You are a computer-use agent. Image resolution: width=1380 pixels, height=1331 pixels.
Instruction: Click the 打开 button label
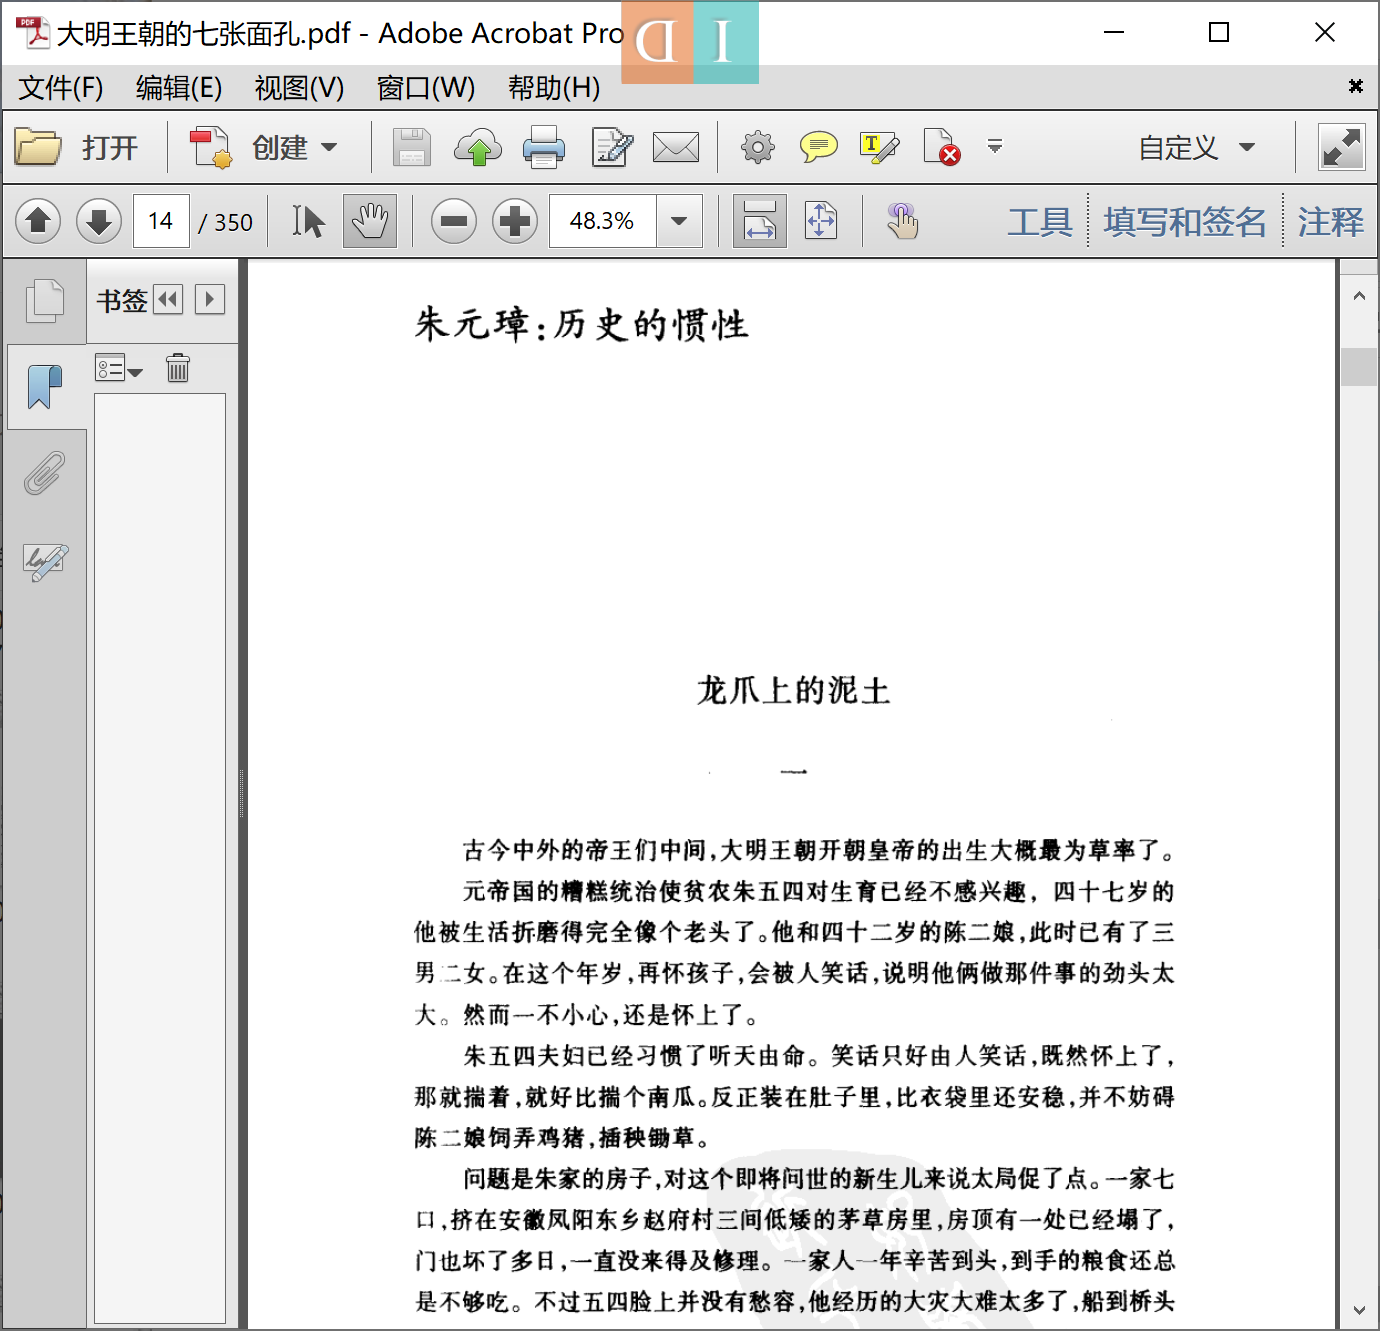[110, 148]
